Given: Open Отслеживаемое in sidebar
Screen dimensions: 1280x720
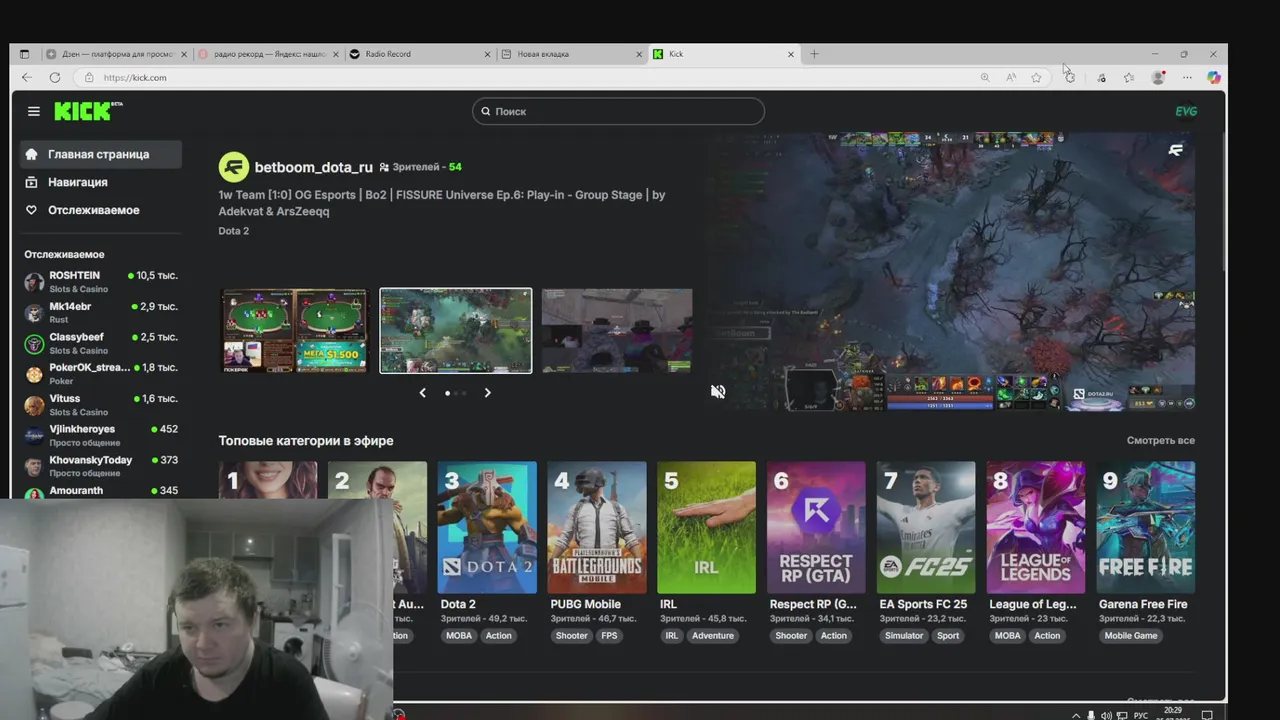Looking at the screenshot, I should pyautogui.click(x=101, y=210).
